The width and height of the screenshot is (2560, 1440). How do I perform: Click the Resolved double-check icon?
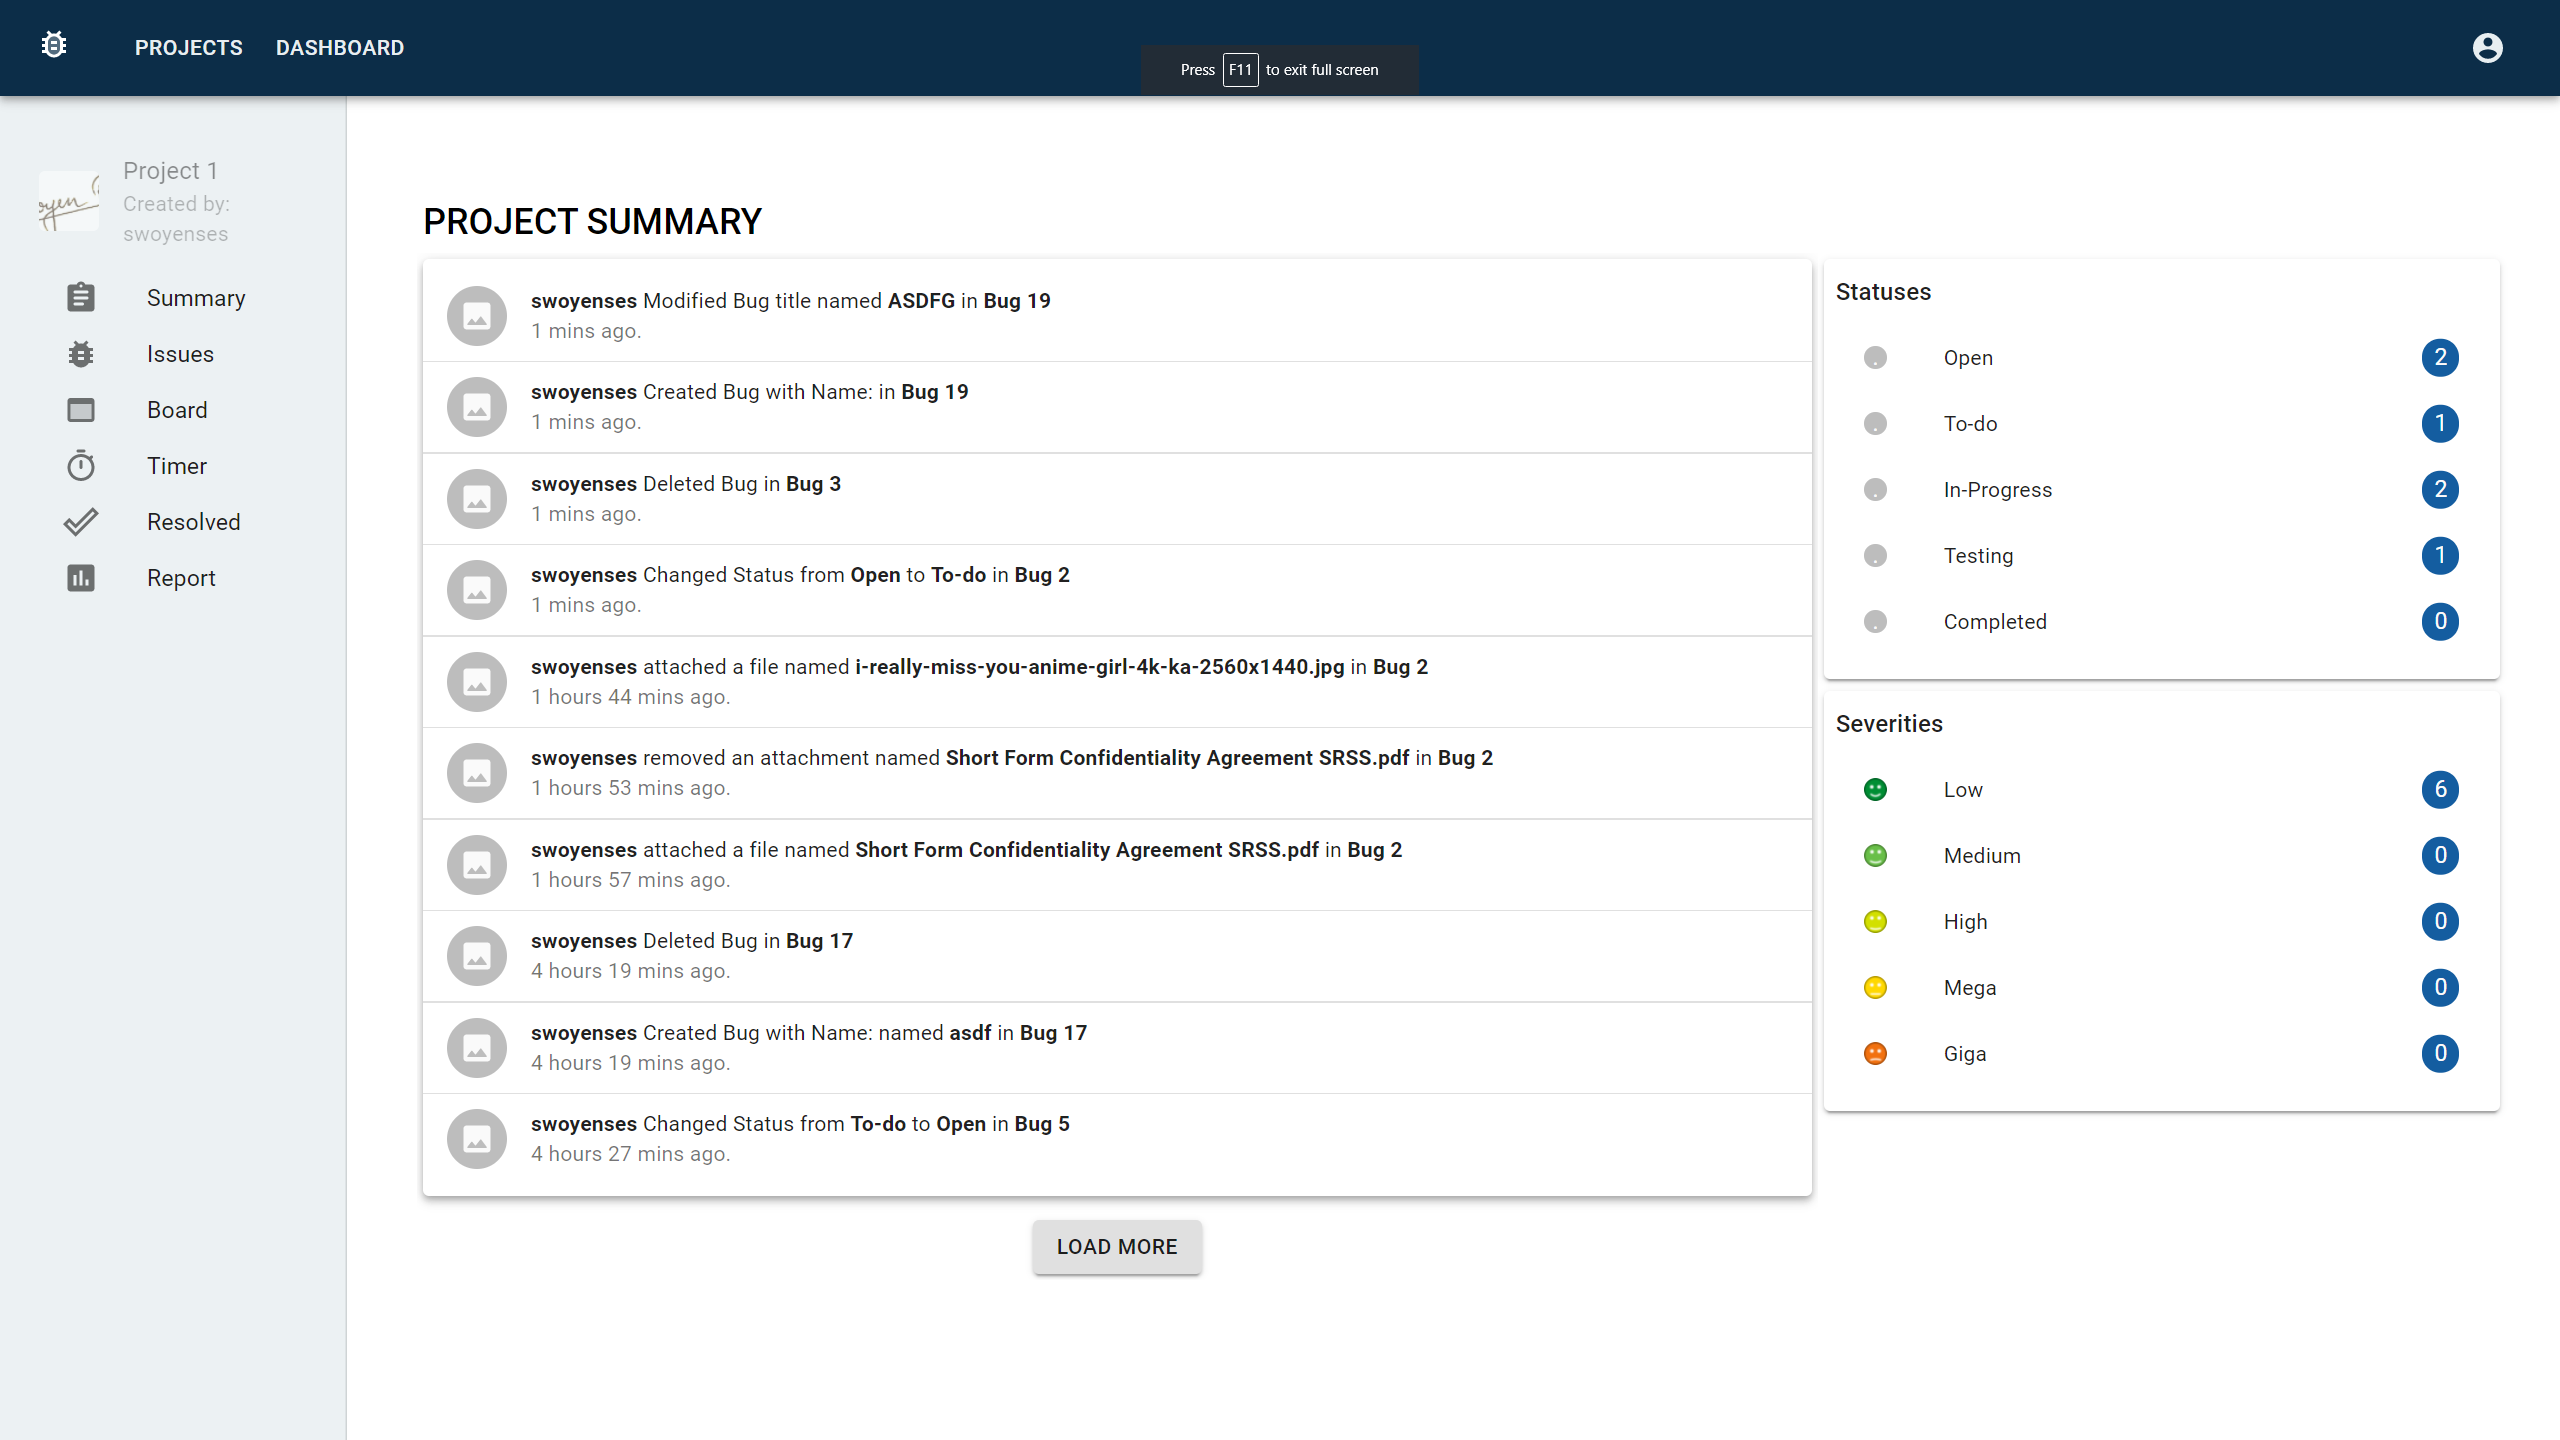(81, 522)
